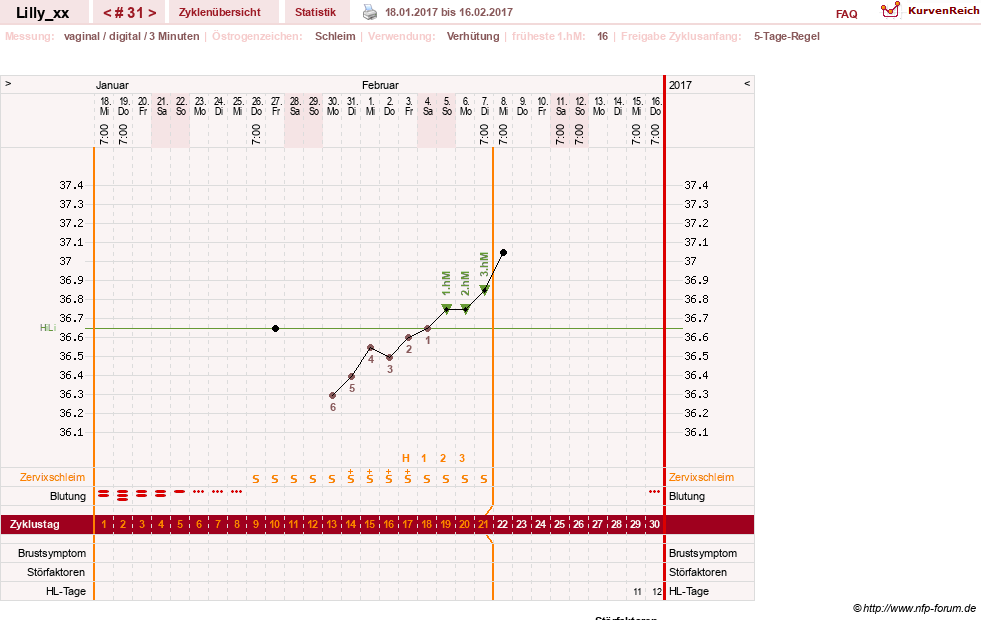Click the Februar month header
Screen dimensions: 981x620
click(380, 85)
